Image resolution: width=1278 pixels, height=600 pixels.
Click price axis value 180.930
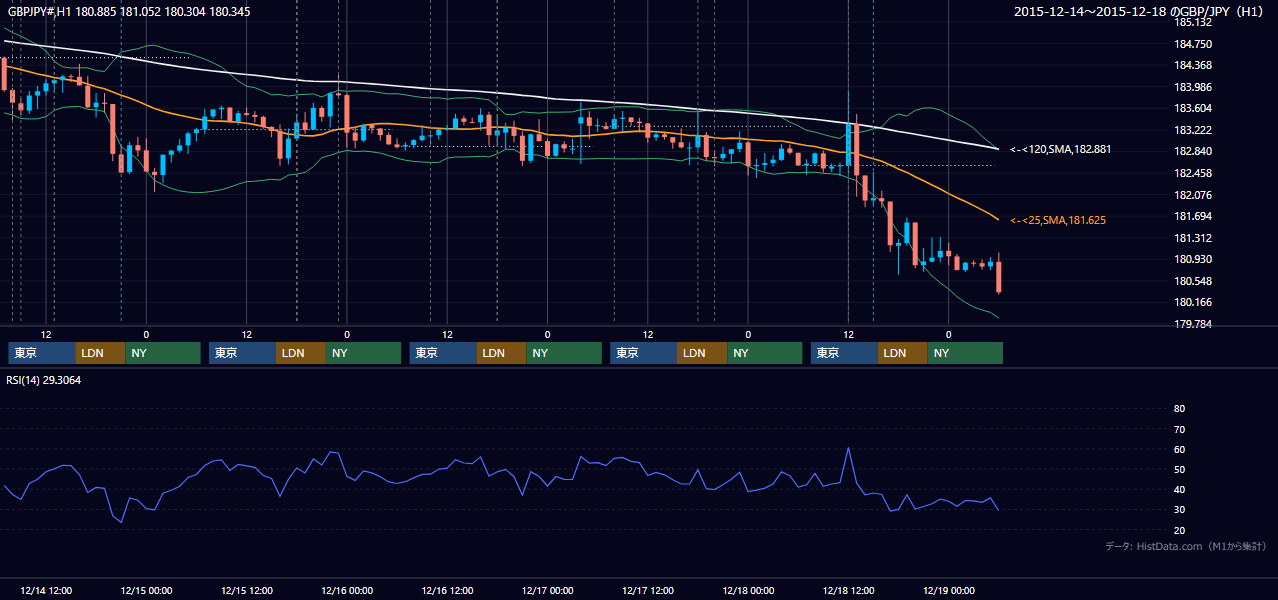pyautogui.click(x=1192, y=259)
